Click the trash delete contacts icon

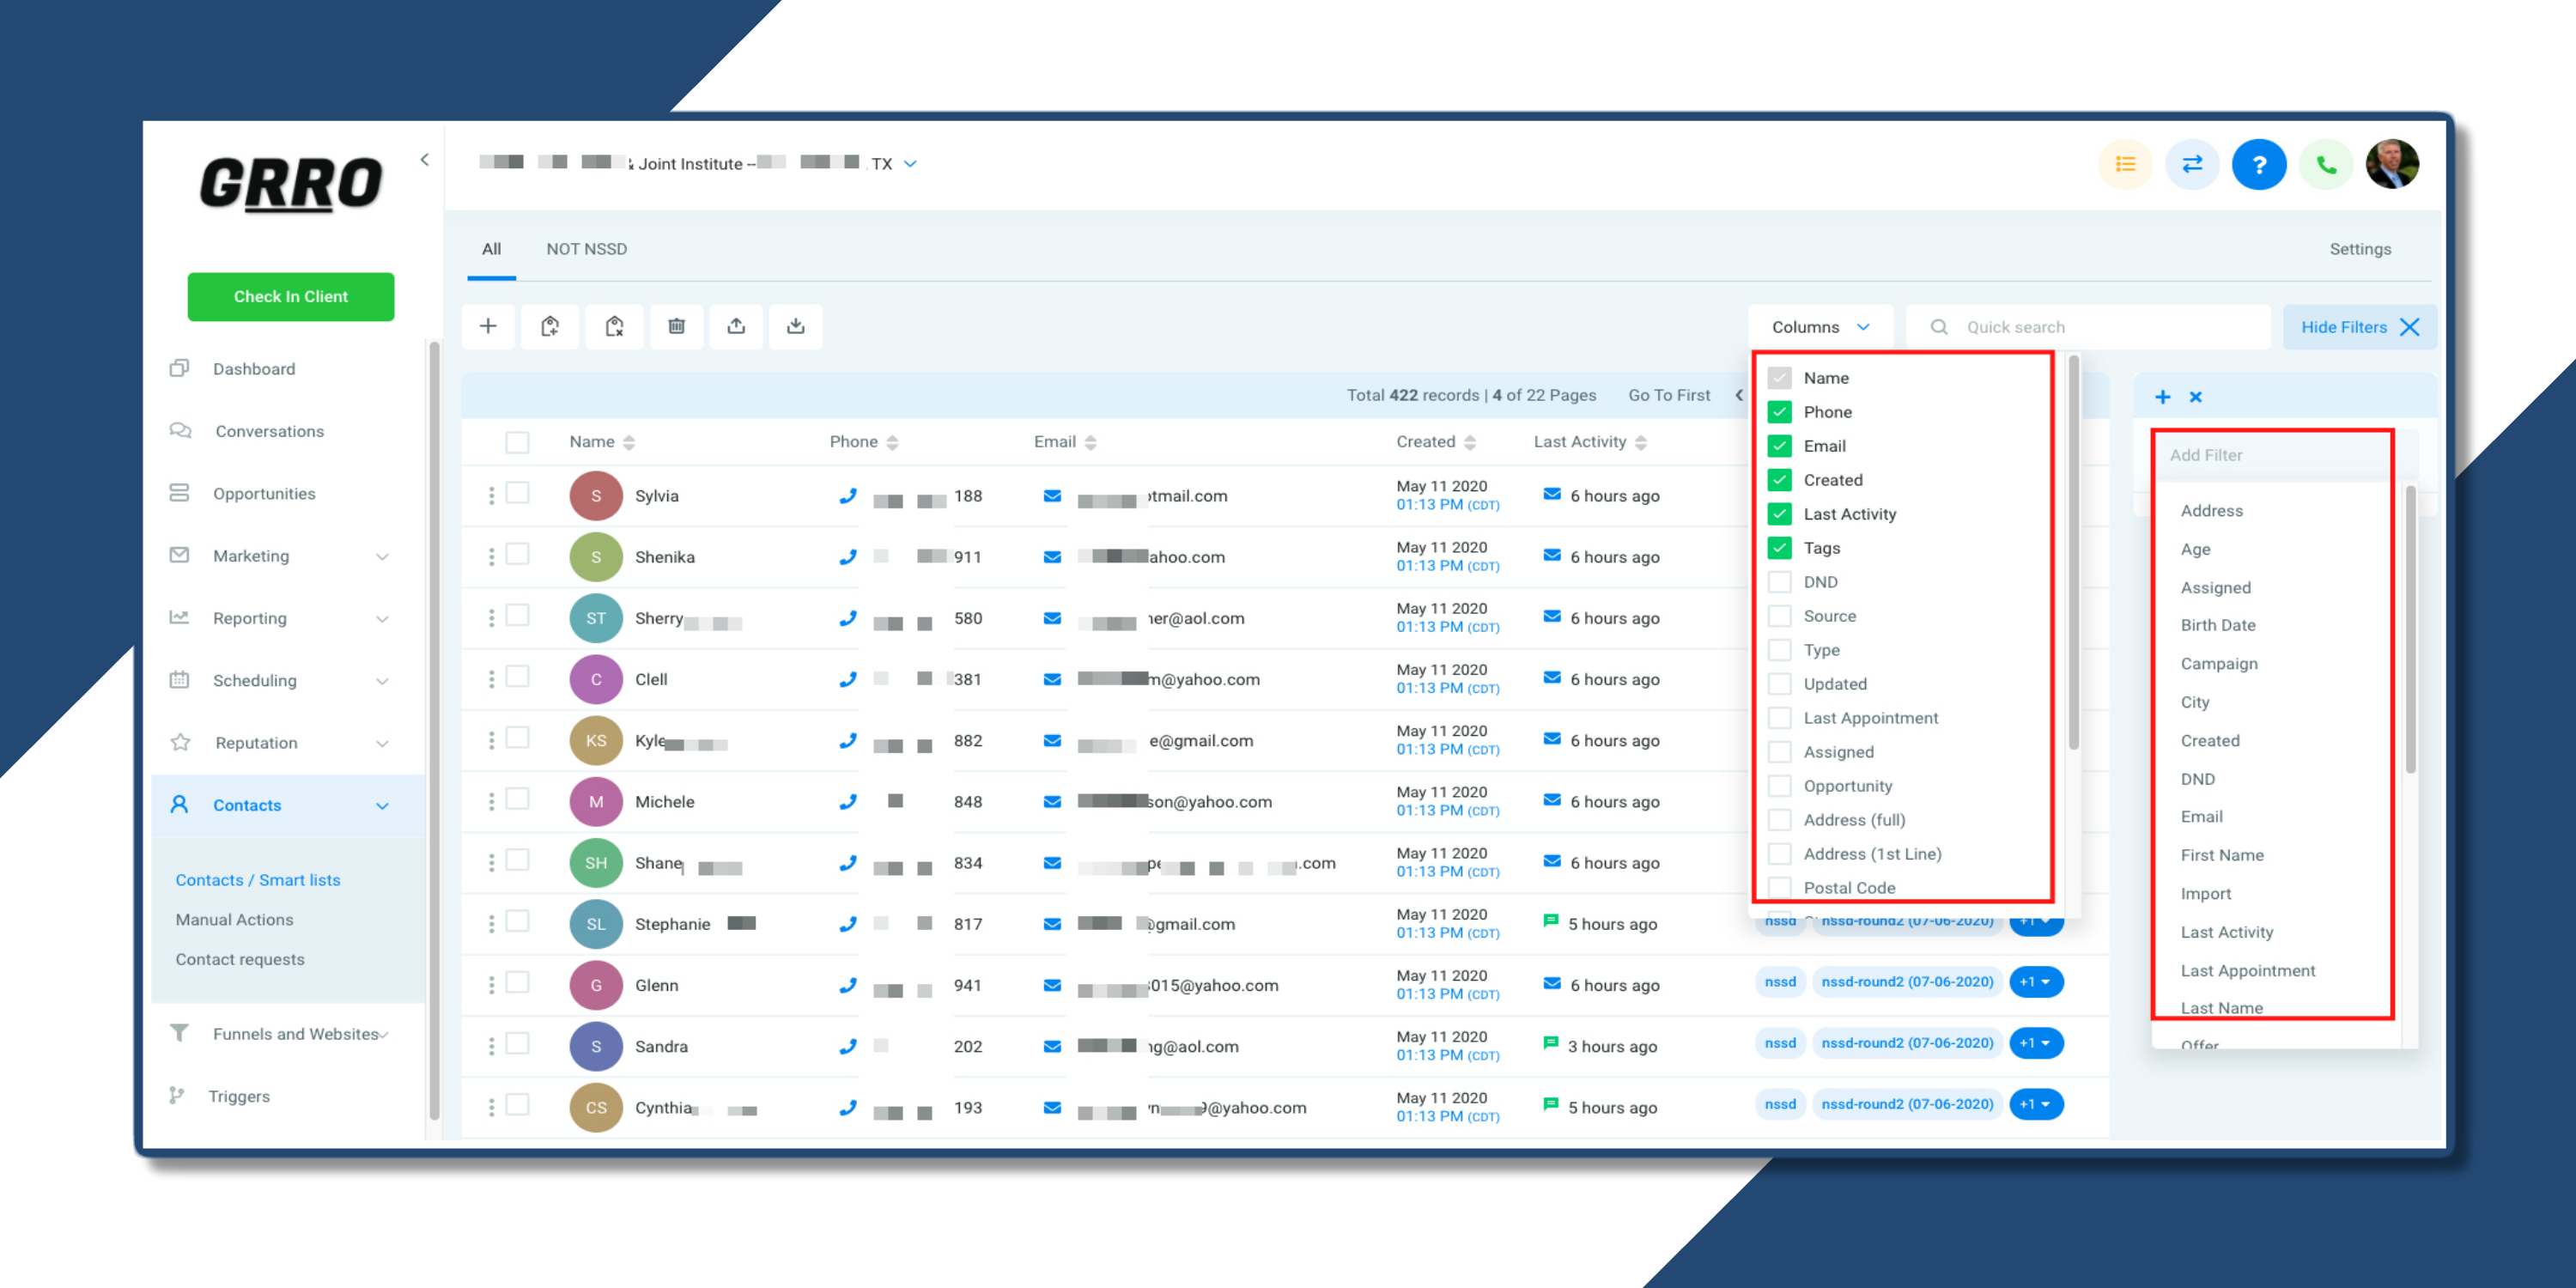click(x=676, y=326)
